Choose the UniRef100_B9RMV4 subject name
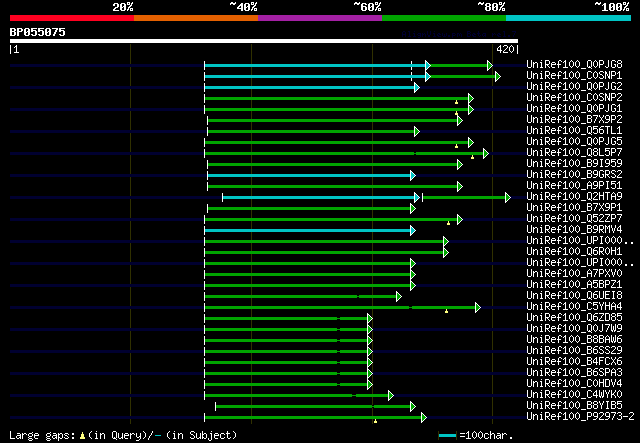Screen dimensions: 640x443 pyautogui.click(x=574, y=229)
